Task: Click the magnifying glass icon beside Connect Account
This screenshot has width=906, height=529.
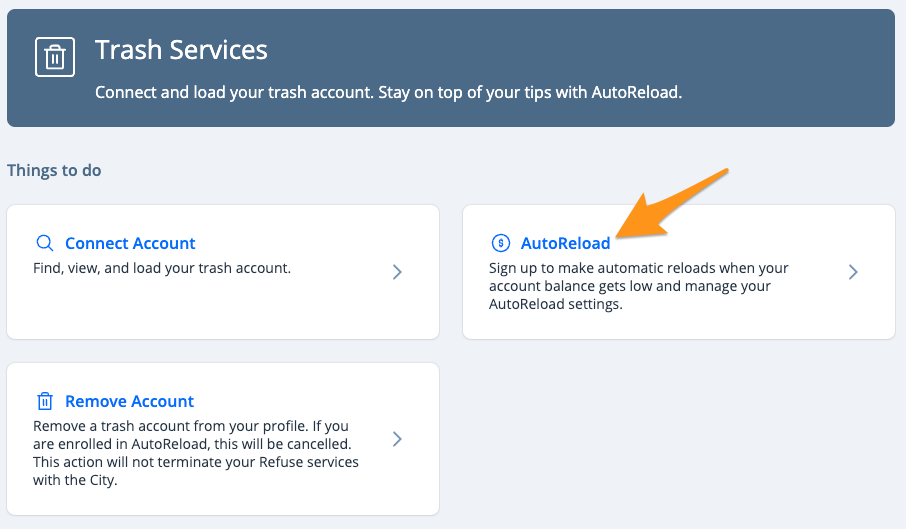Action: (x=45, y=243)
